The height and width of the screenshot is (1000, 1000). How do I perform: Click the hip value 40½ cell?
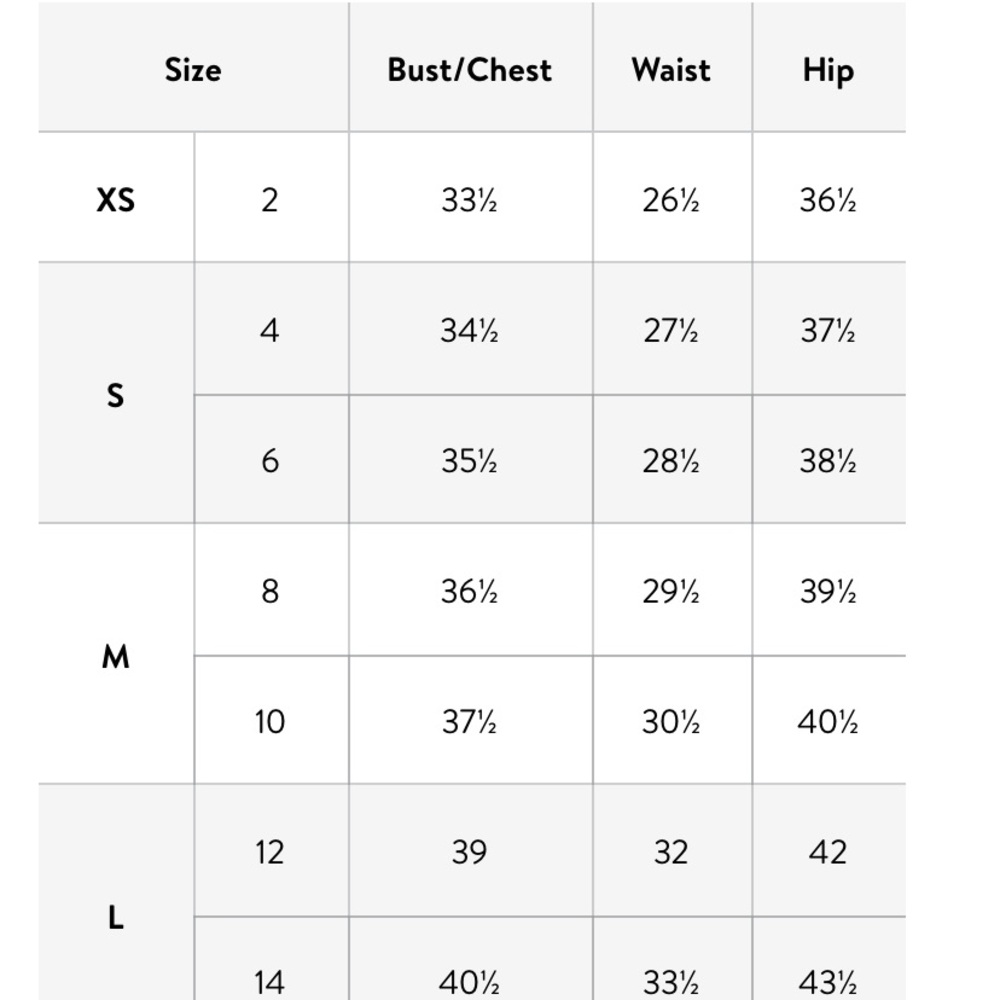click(x=828, y=721)
